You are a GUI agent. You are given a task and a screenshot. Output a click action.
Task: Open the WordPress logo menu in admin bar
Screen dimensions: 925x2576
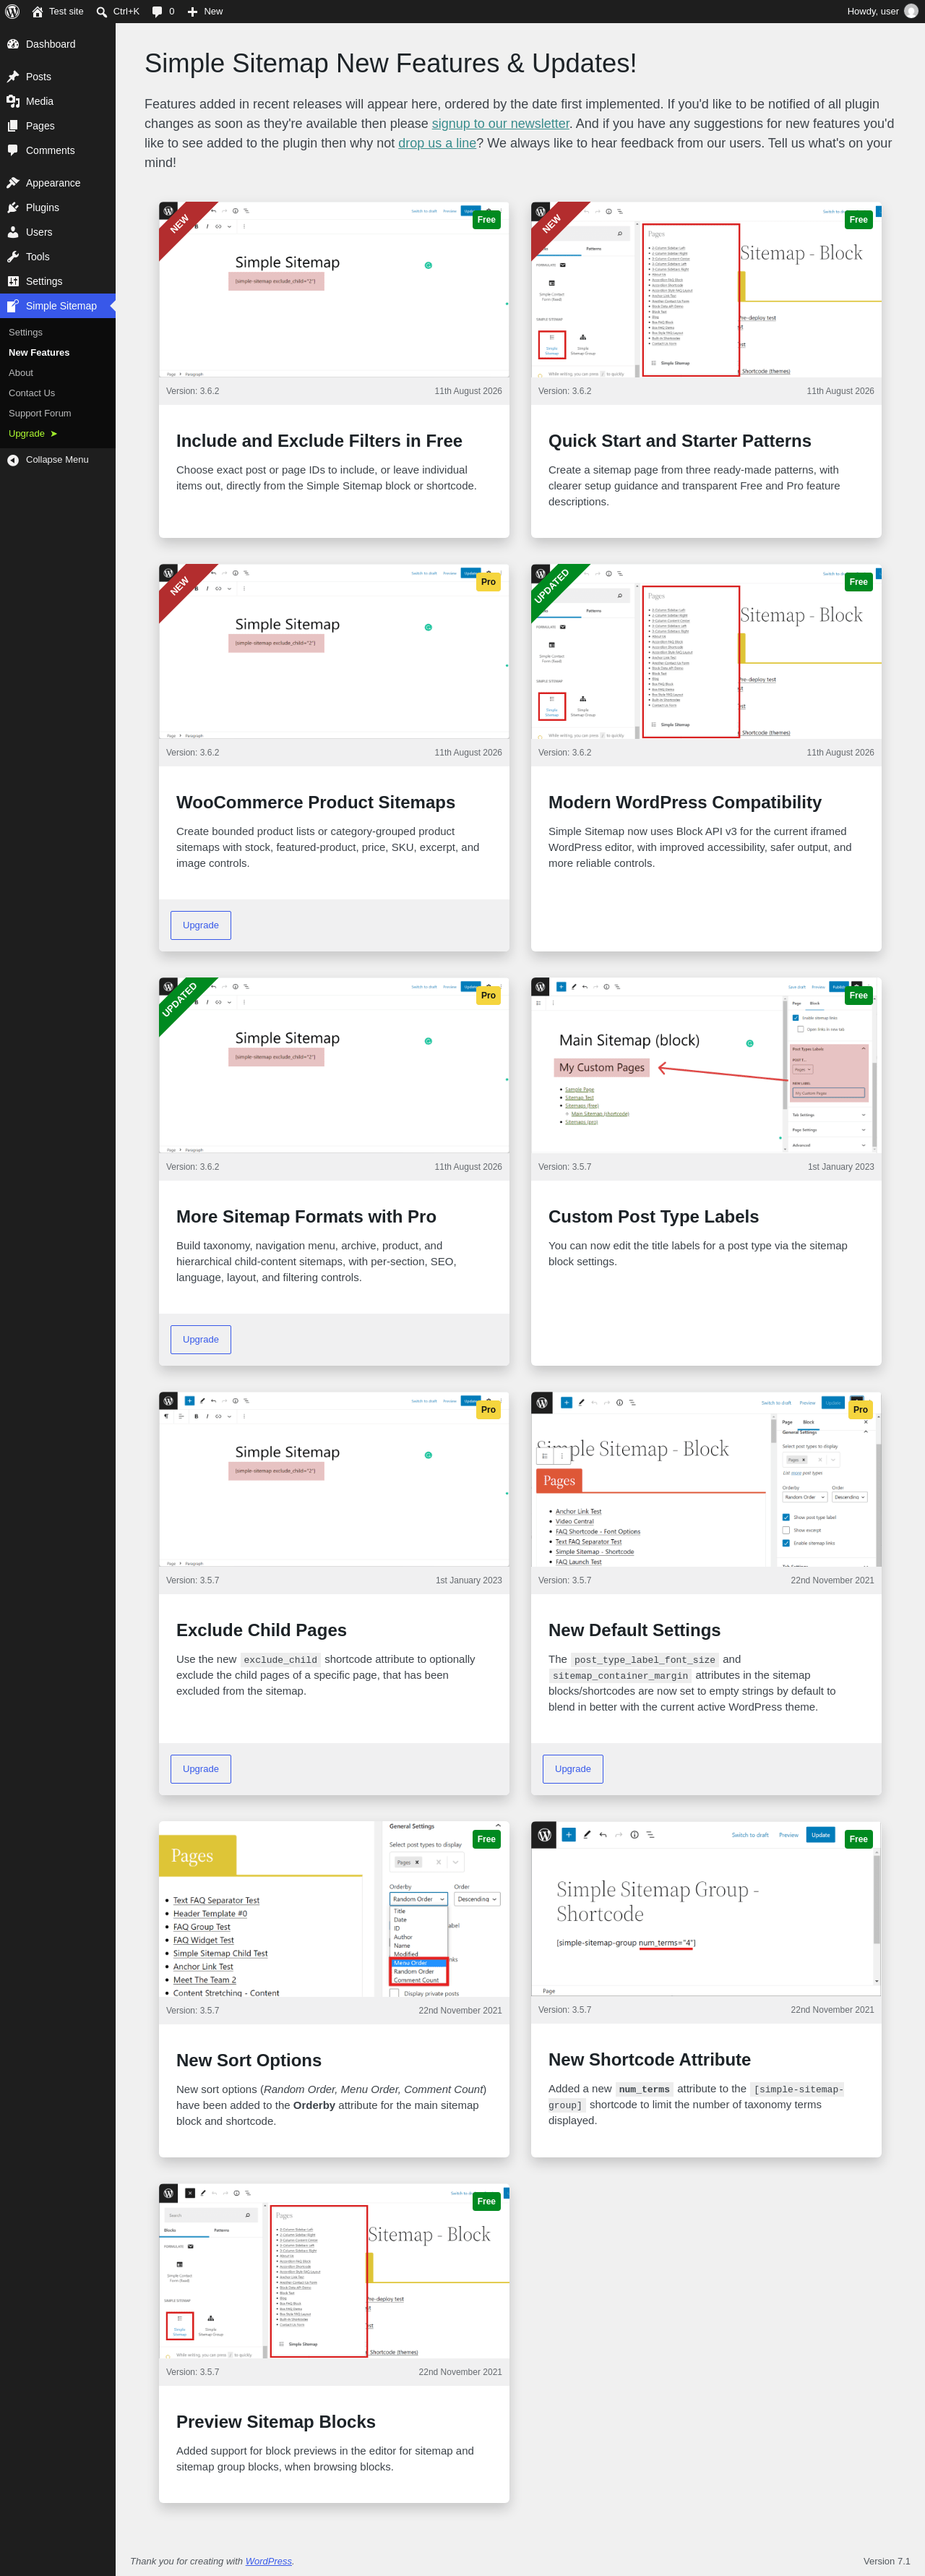[12, 11]
